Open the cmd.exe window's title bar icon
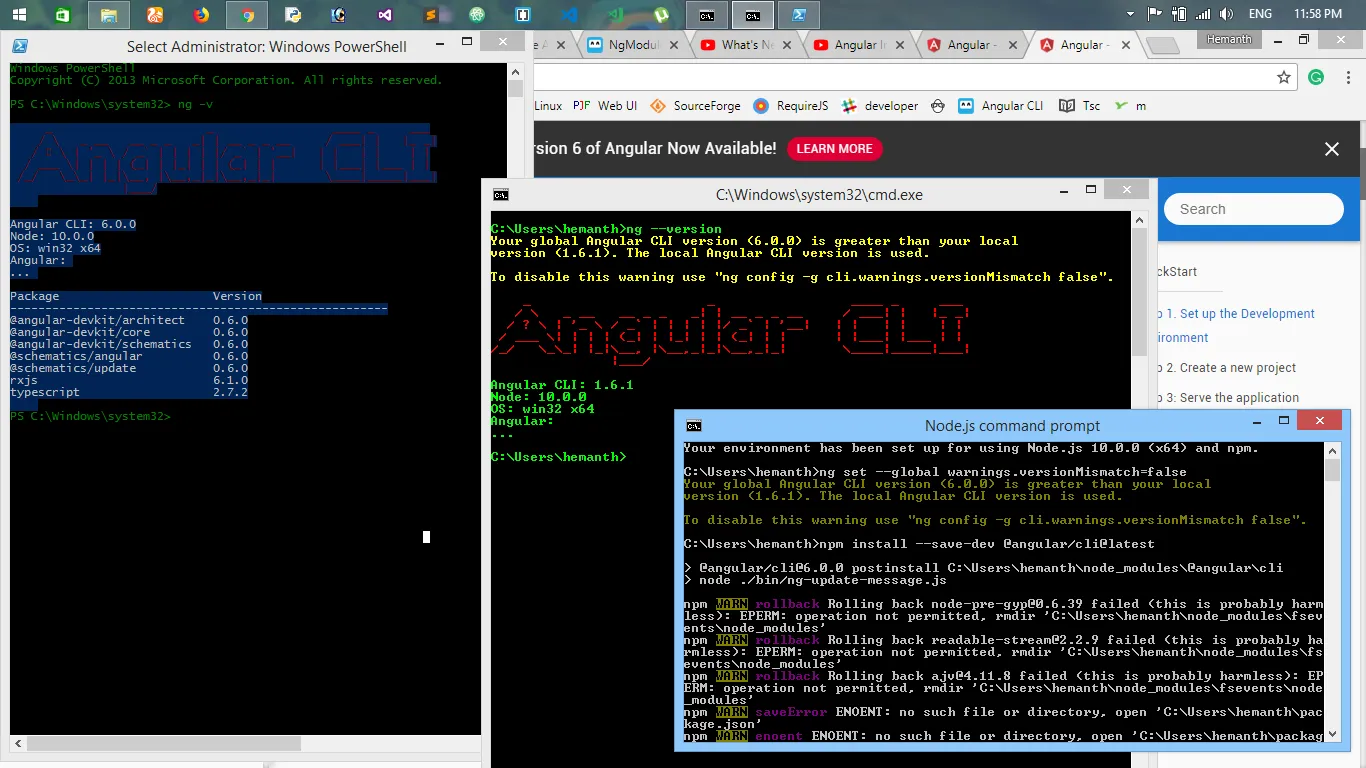The height and width of the screenshot is (768, 1366). (500, 195)
